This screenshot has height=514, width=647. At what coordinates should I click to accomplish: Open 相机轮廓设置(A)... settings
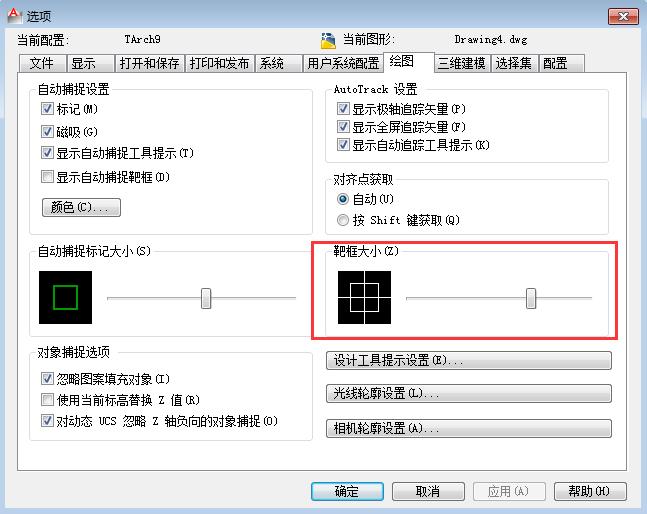(x=469, y=428)
